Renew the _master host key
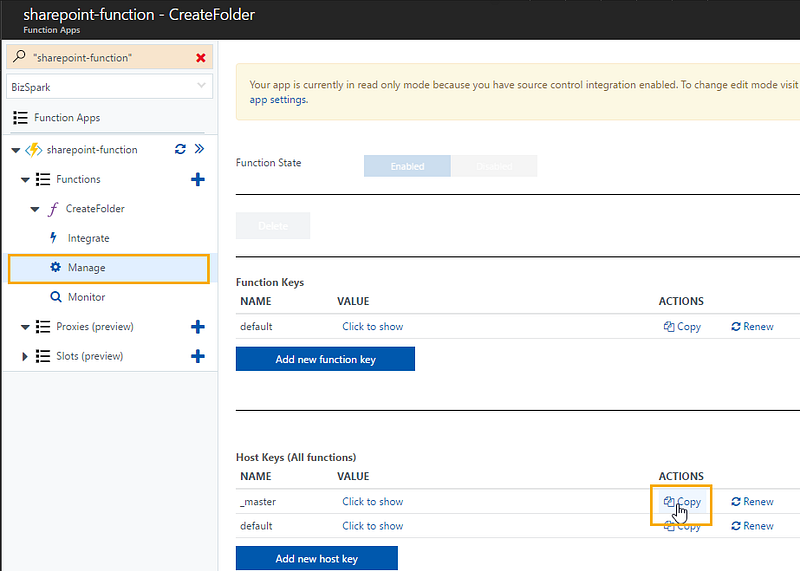 753,502
